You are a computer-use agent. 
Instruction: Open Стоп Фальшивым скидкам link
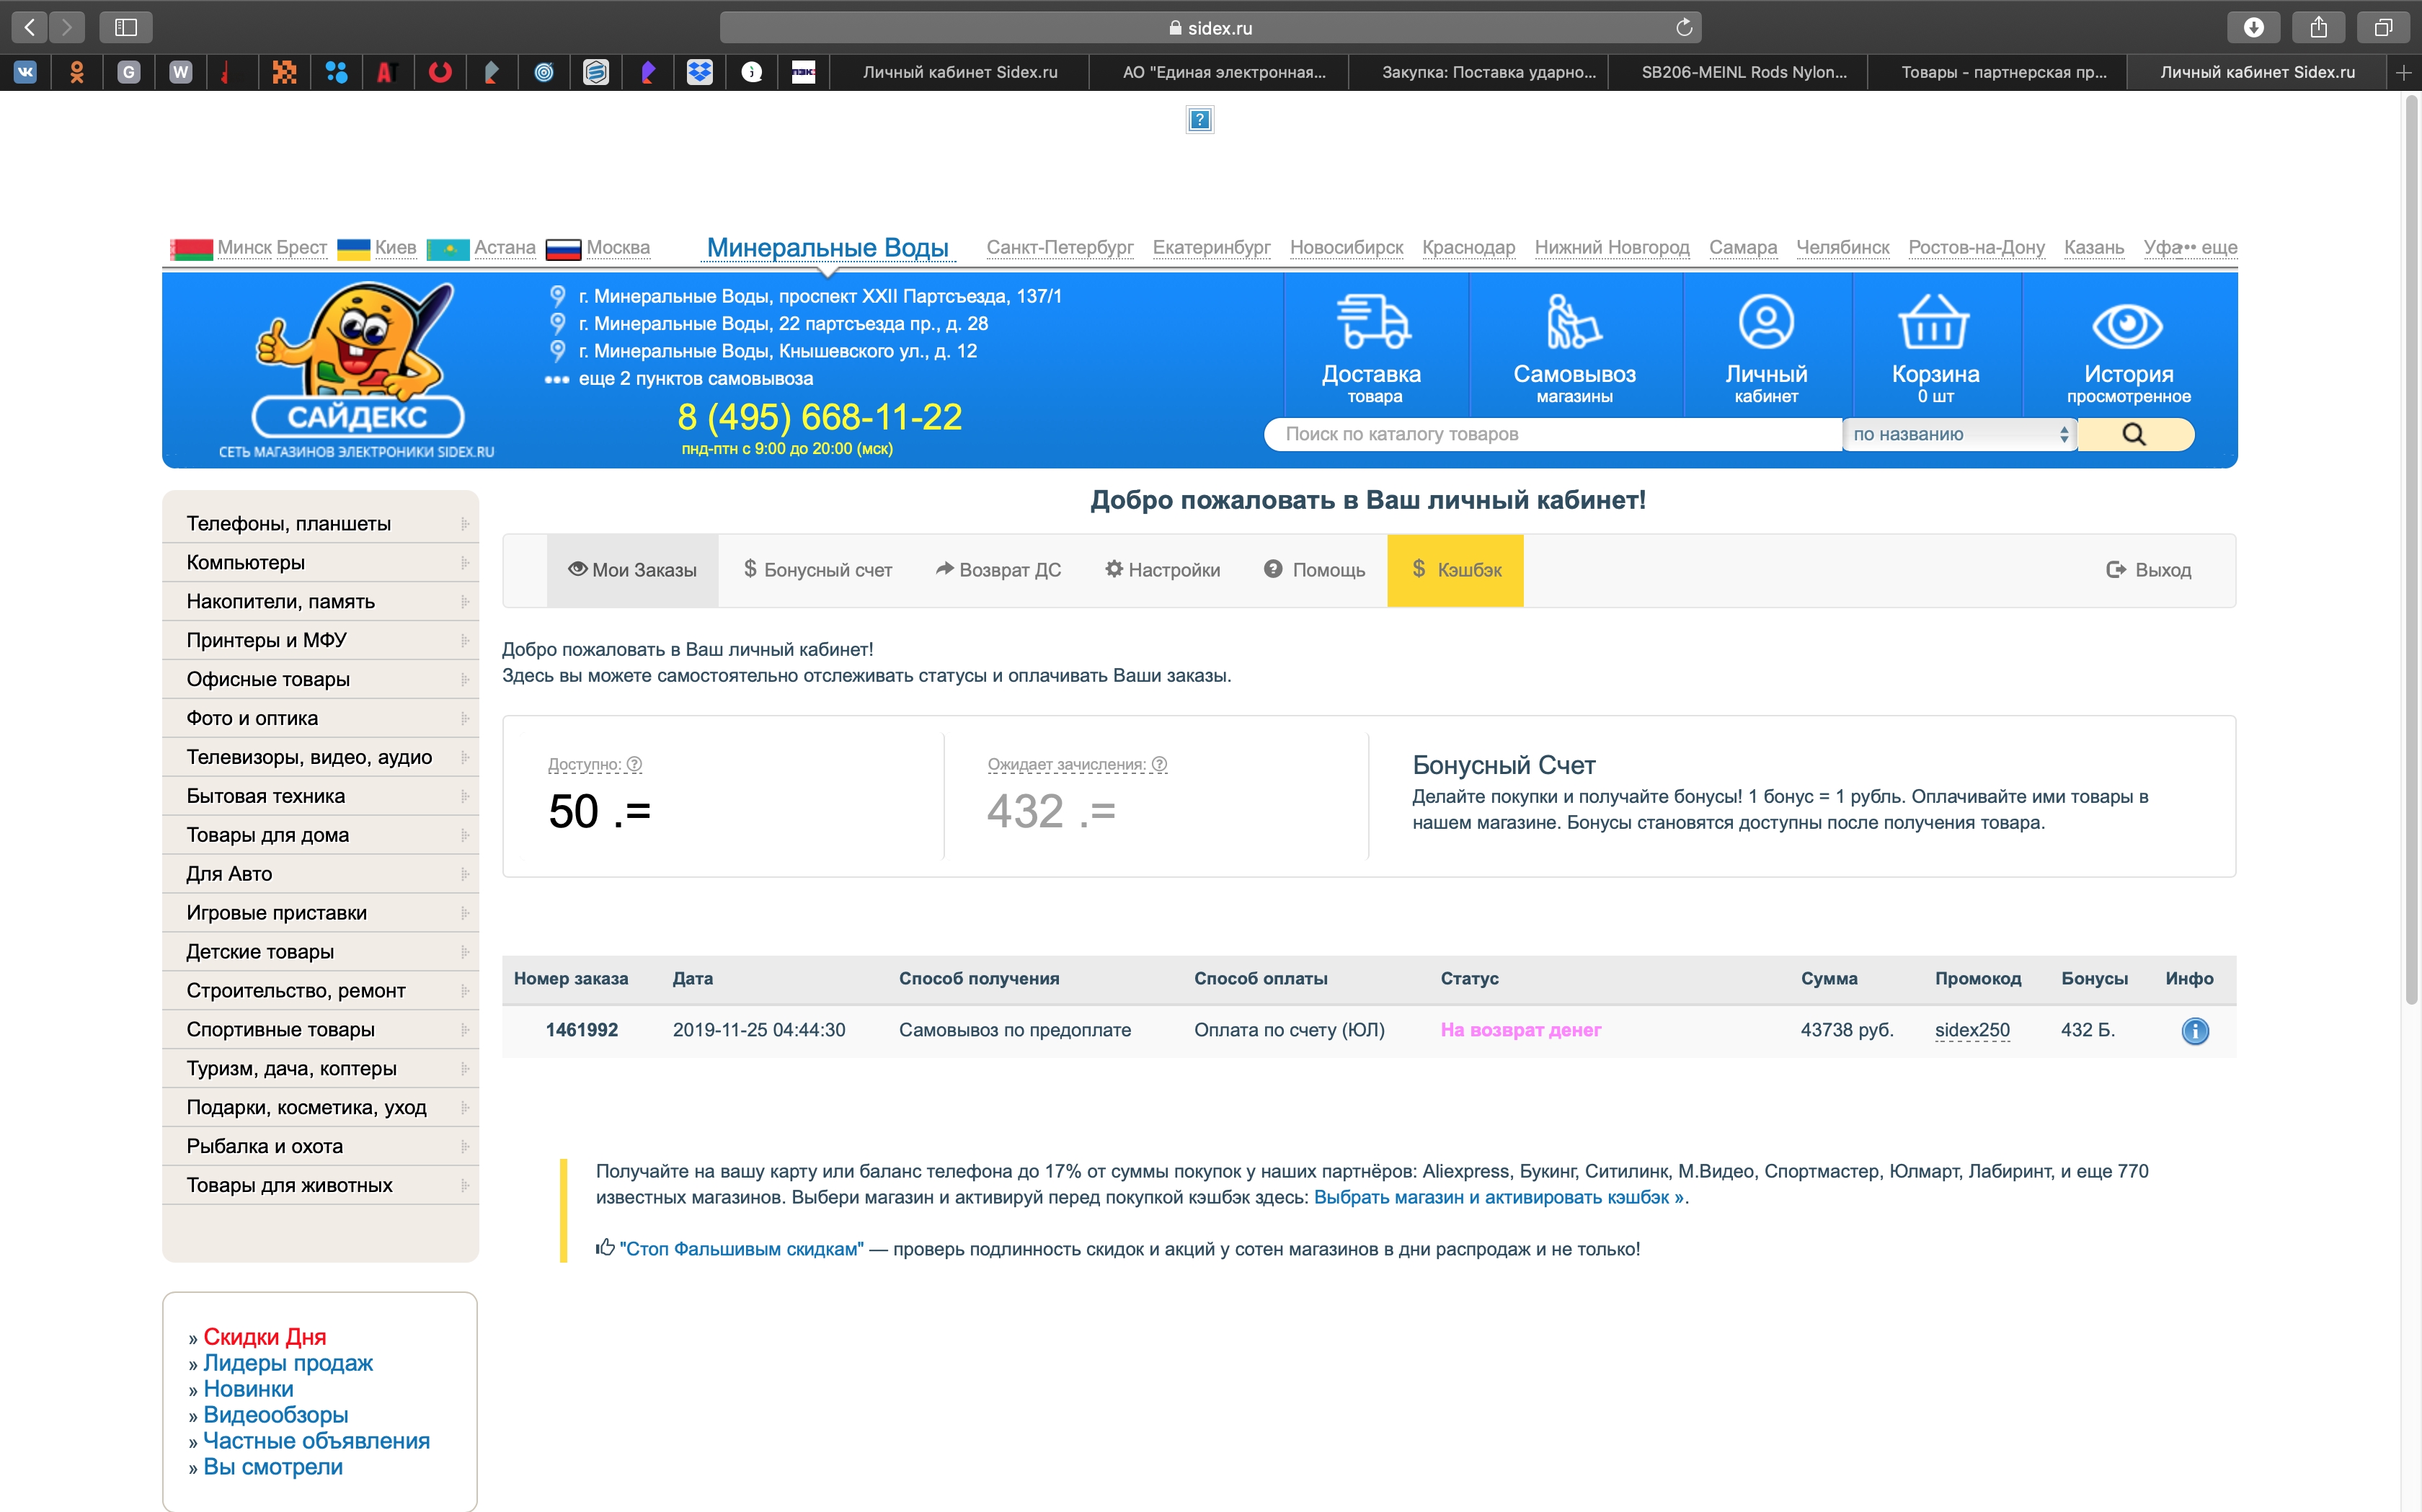point(741,1249)
